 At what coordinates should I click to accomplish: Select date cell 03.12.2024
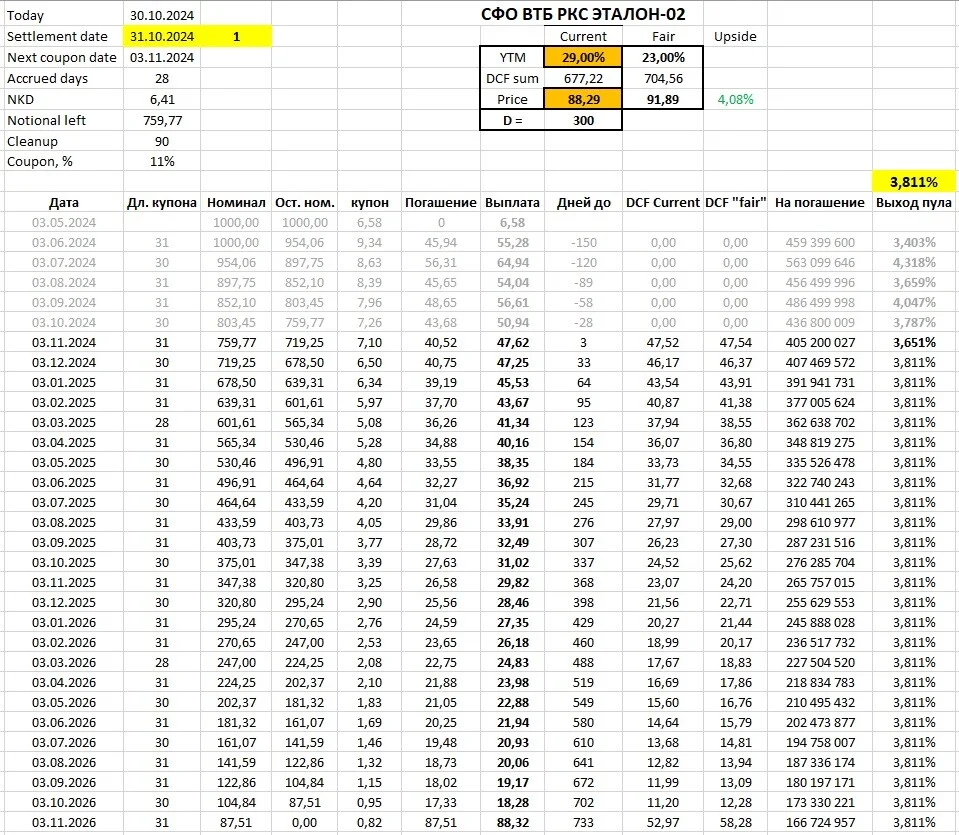64,363
